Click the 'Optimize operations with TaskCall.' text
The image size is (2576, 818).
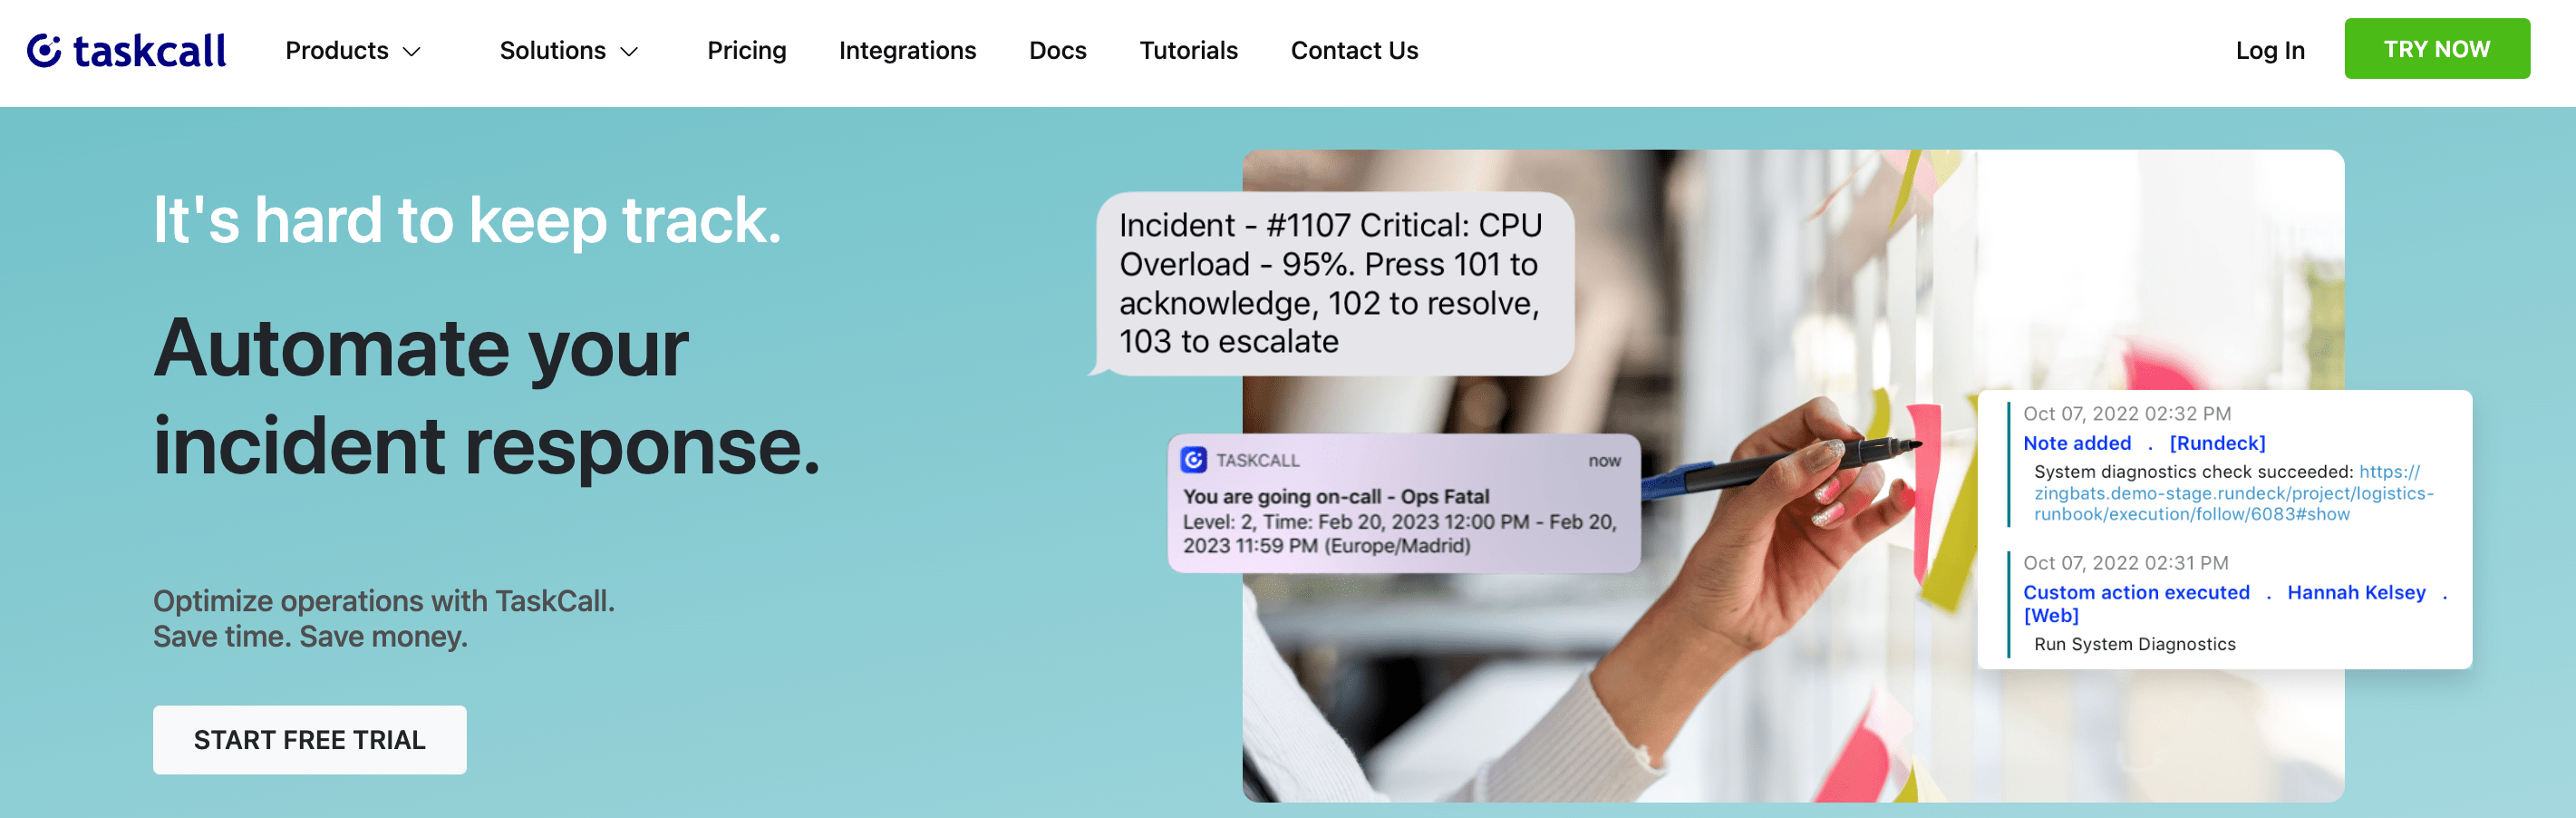(x=384, y=600)
